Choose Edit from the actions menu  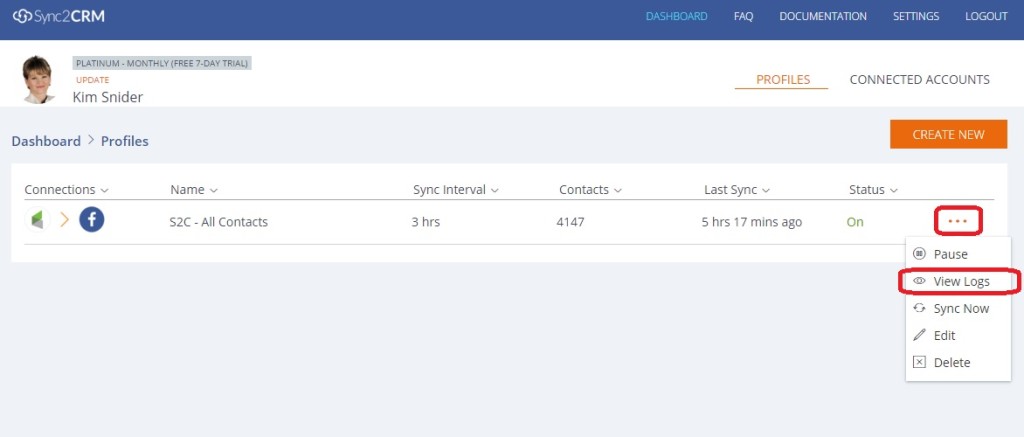point(959,335)
